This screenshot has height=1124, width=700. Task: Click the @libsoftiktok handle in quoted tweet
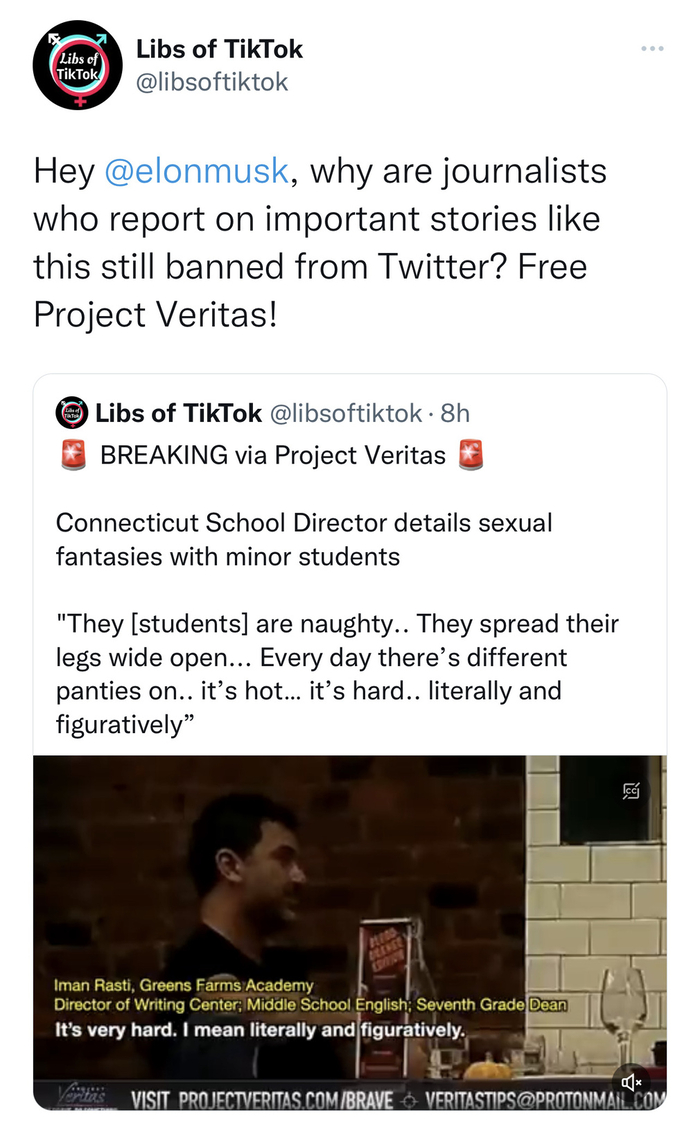(x=346, y=412)
